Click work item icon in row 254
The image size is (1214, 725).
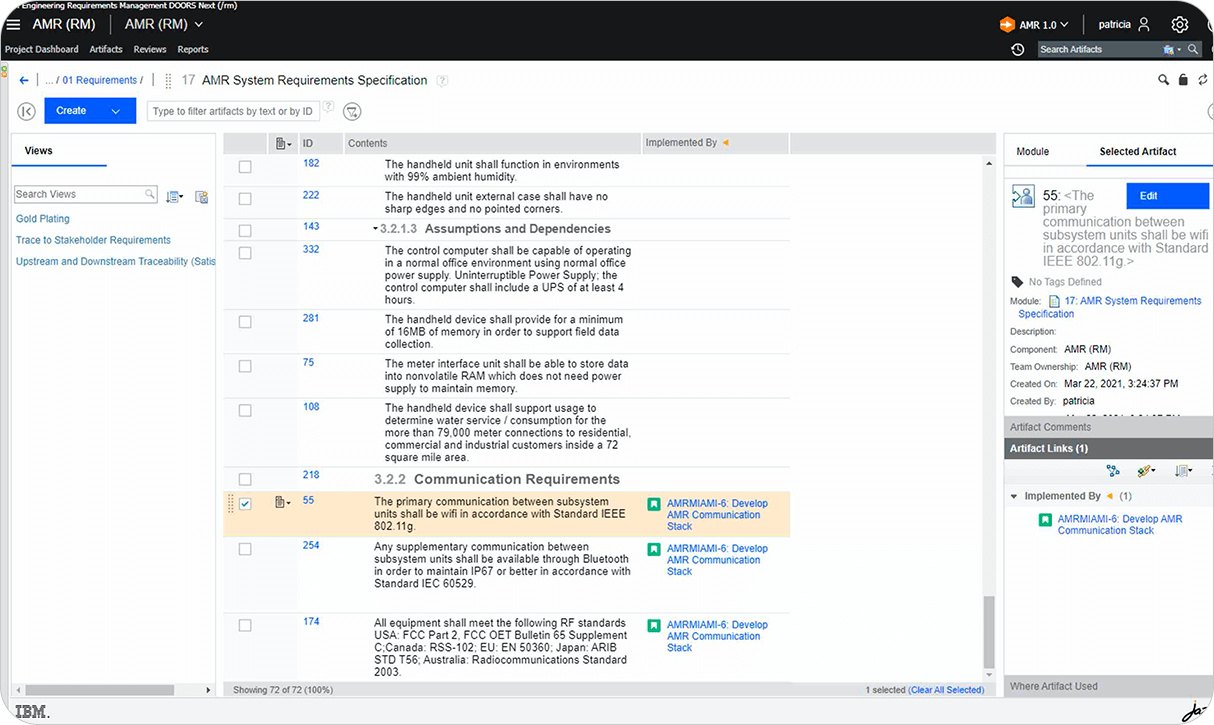(x=653, y=550)
